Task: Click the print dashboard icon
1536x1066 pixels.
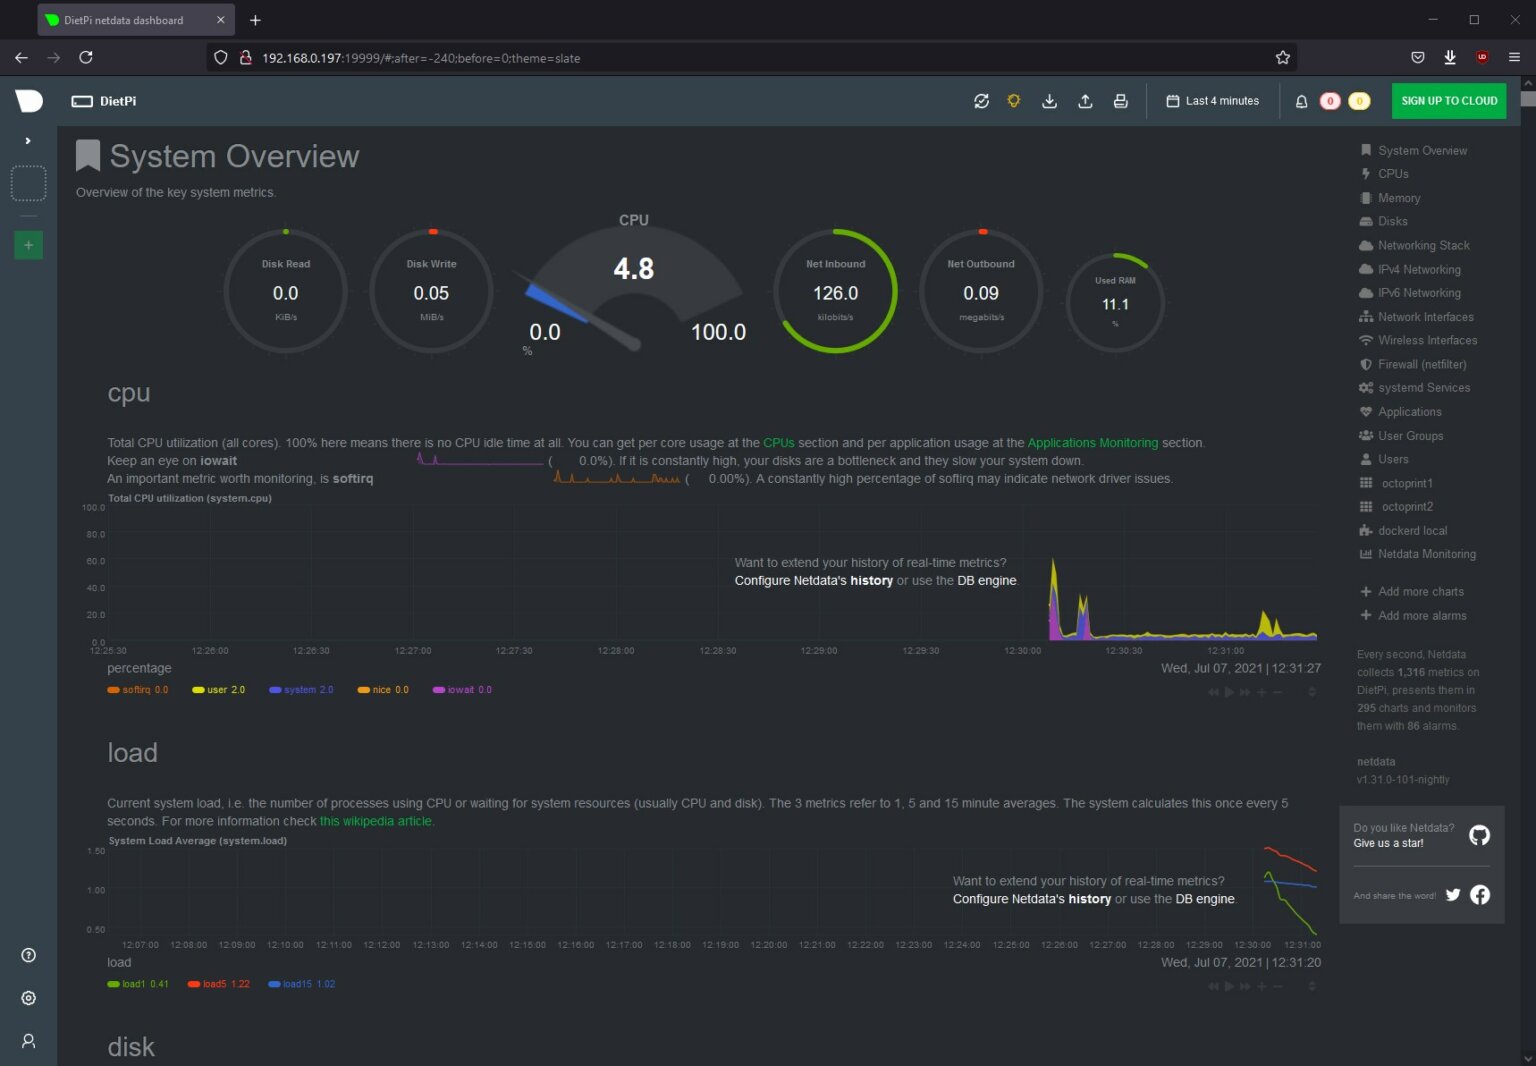Action: [x=1120, y=101]
